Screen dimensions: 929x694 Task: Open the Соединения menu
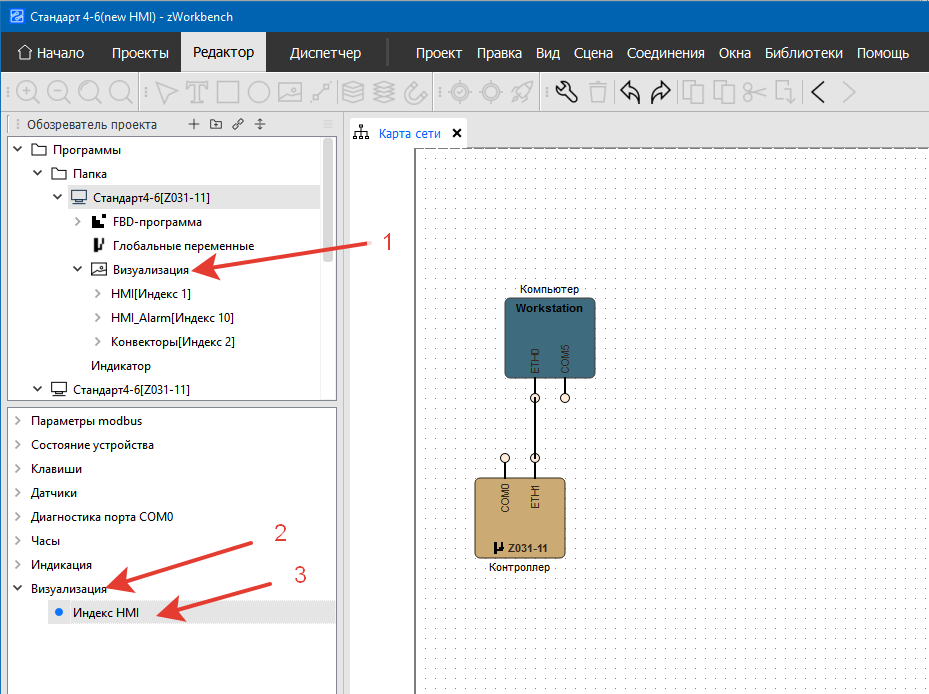coord(665,53)
